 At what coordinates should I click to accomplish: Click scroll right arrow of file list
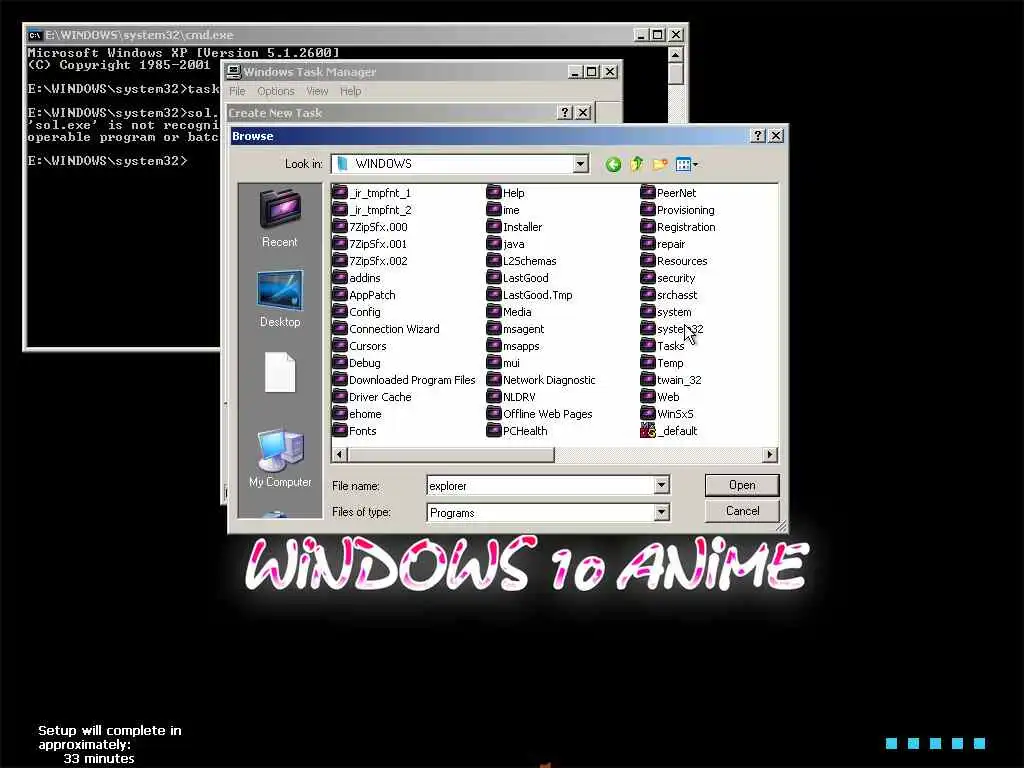point(770,455)
